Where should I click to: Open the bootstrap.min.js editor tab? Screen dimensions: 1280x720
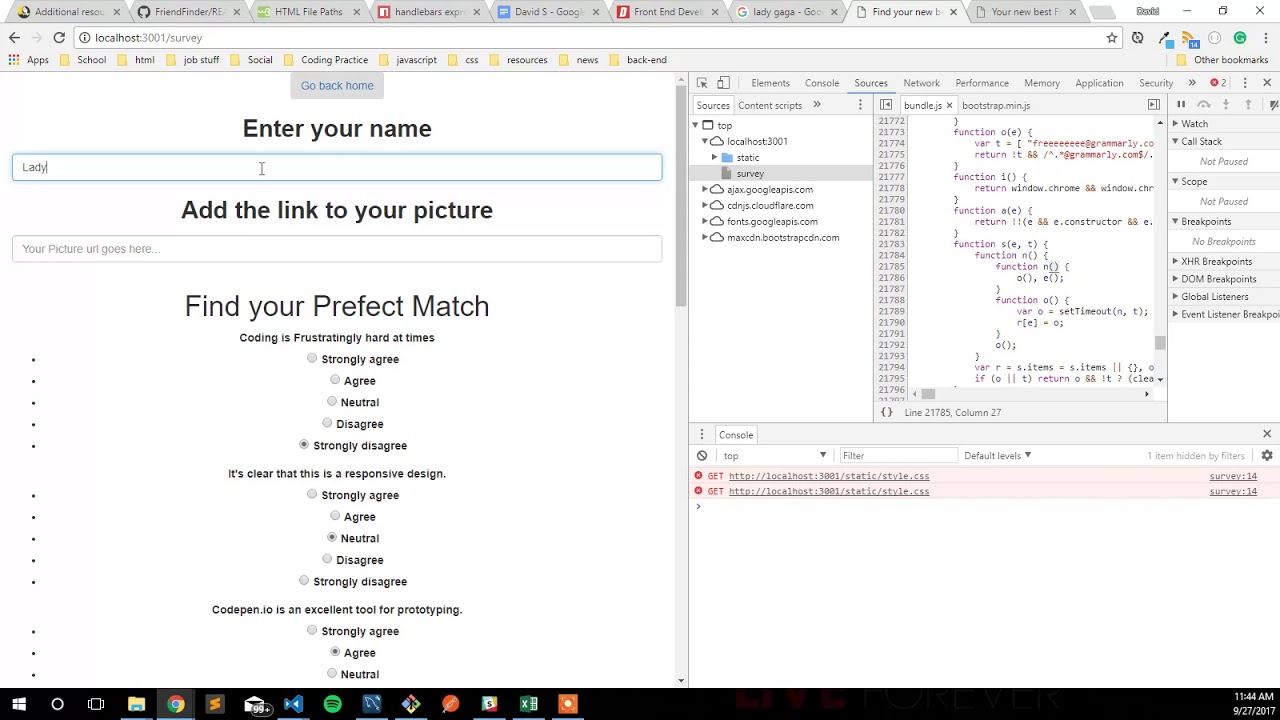[x=996, y=105]
